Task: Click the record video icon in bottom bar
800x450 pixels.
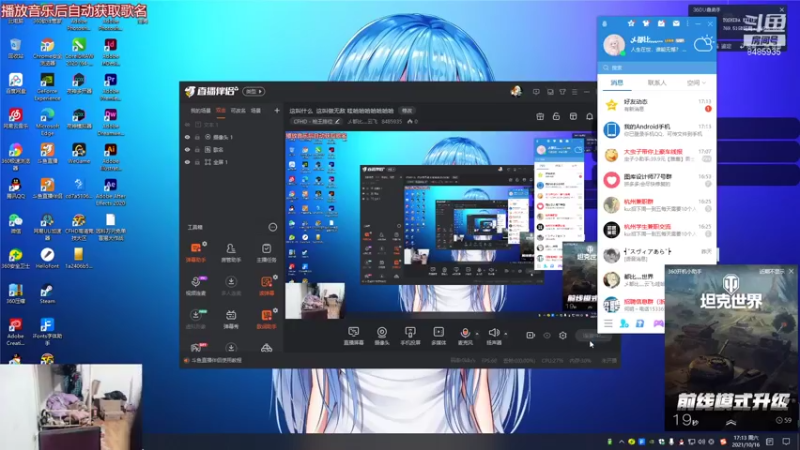Action: (x=531, y=335)
